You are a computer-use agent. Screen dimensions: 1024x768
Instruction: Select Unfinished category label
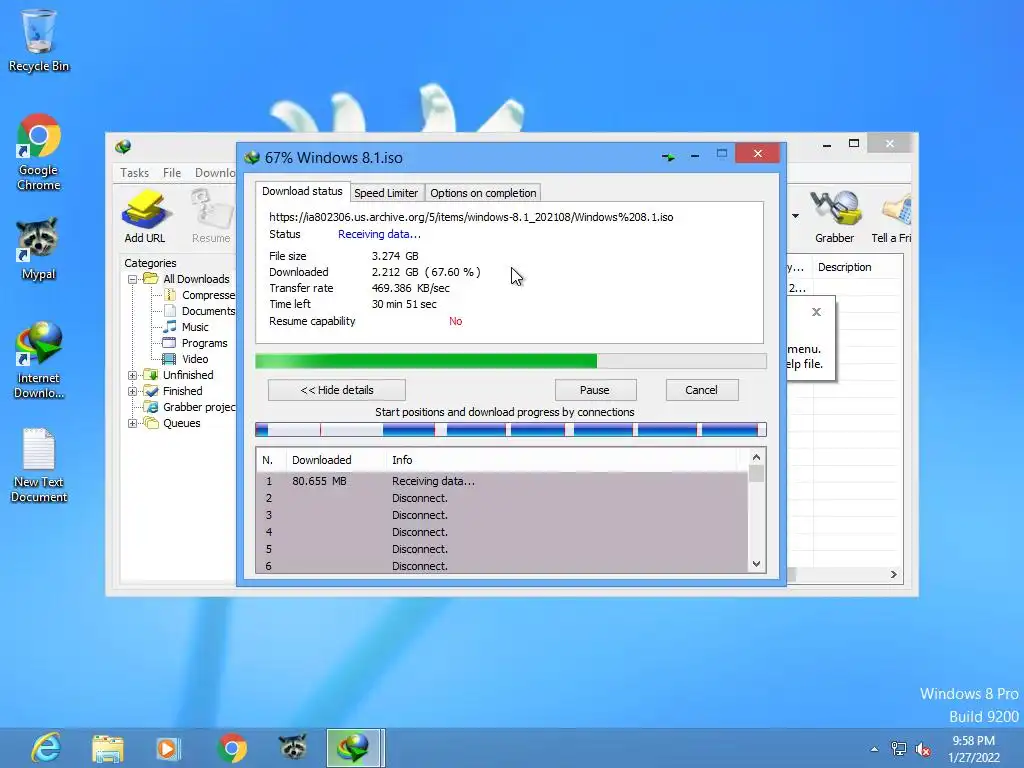[188, 375]
